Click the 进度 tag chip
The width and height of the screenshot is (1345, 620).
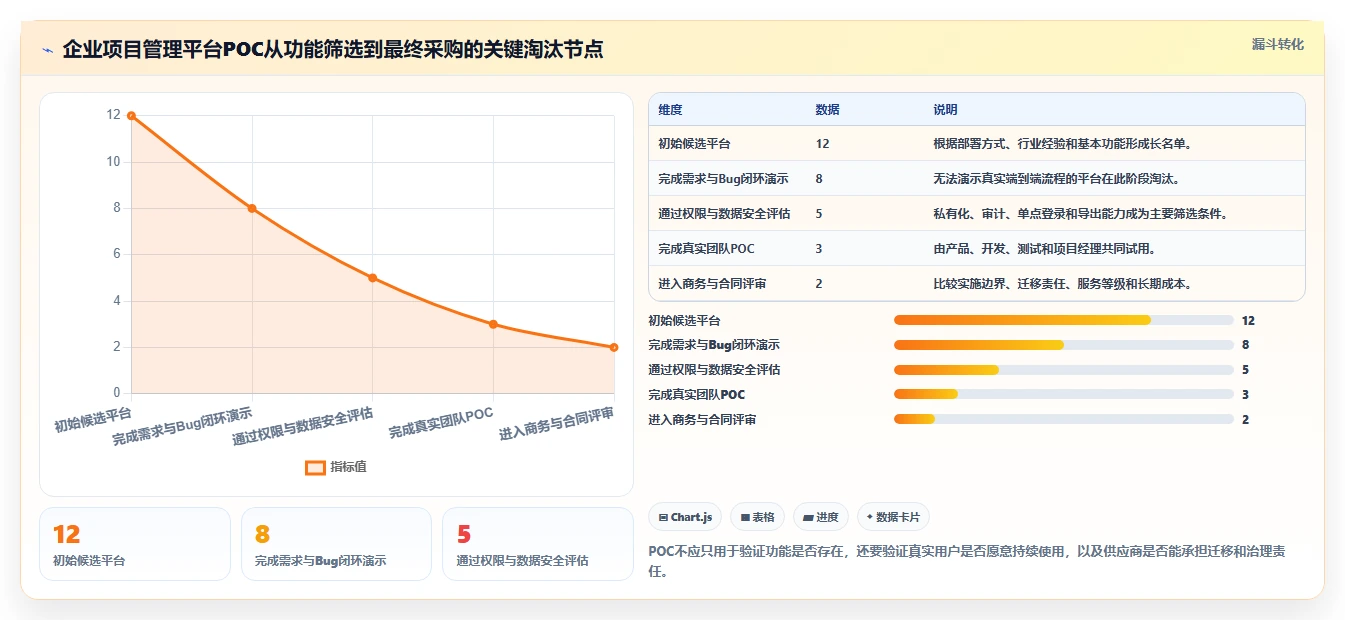[820, 517]
